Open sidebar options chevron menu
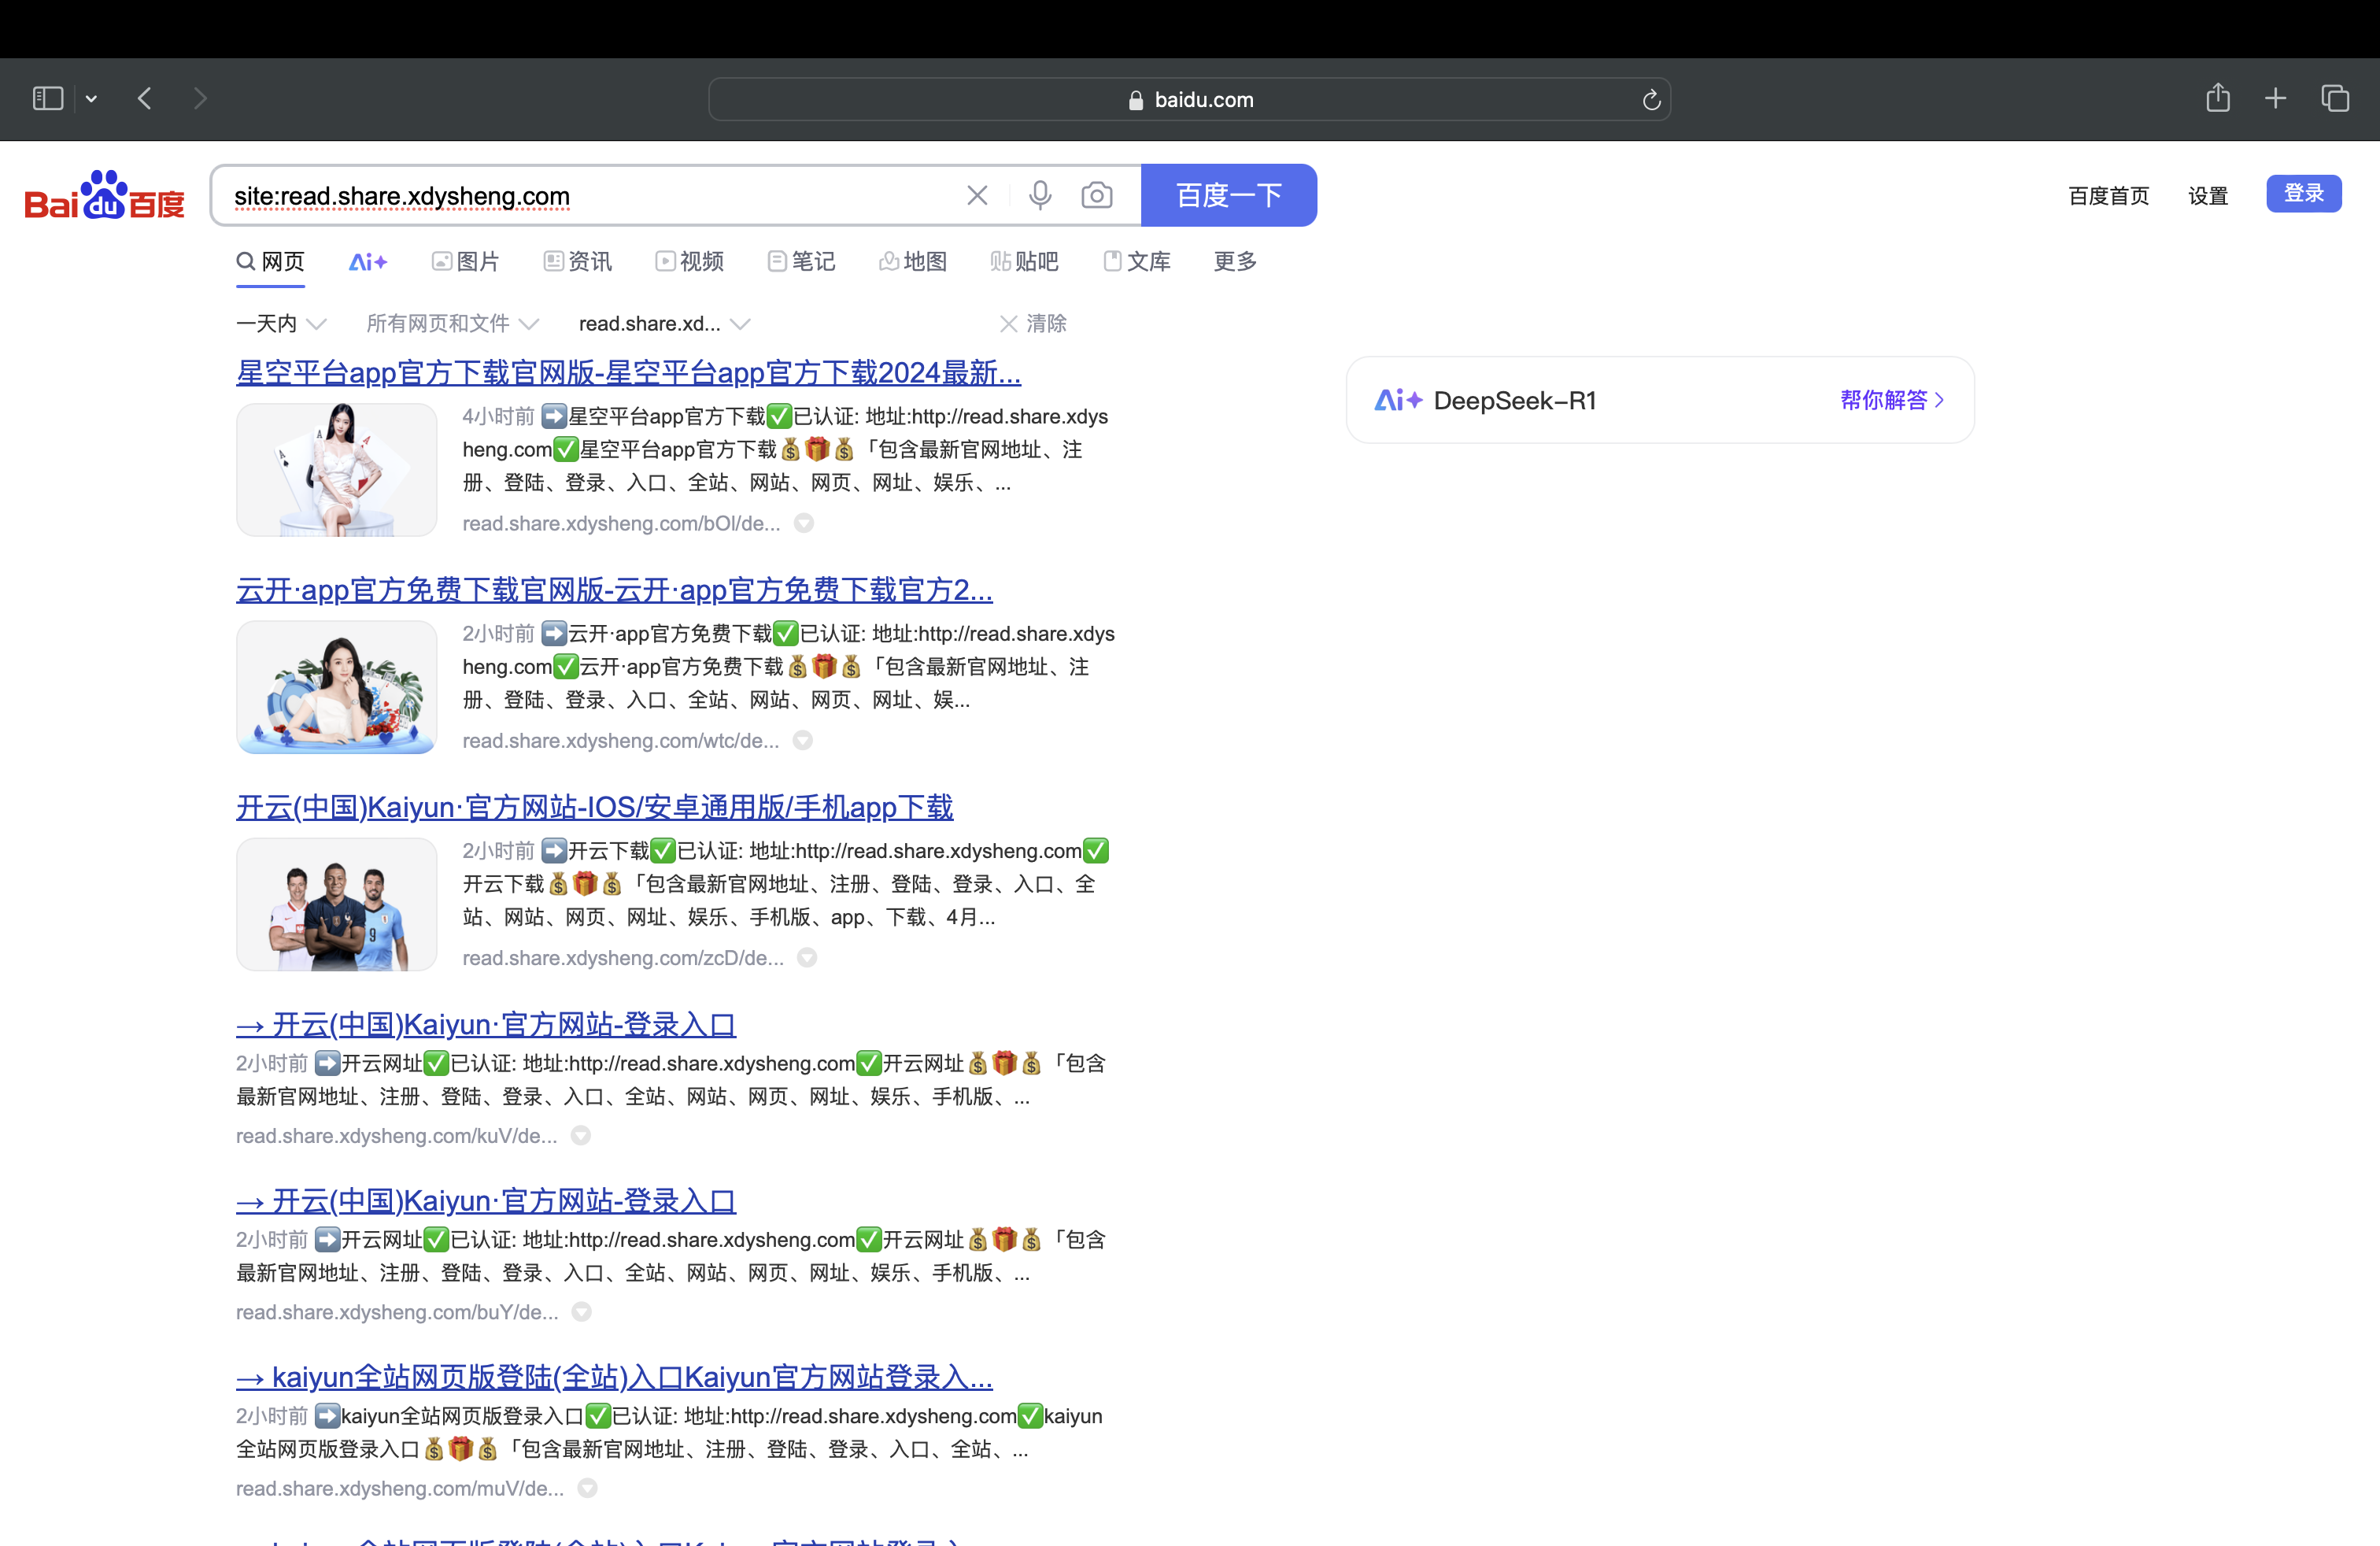Image resolution: width=2380 pixels, height=1546 pixels. click(91, 98)
